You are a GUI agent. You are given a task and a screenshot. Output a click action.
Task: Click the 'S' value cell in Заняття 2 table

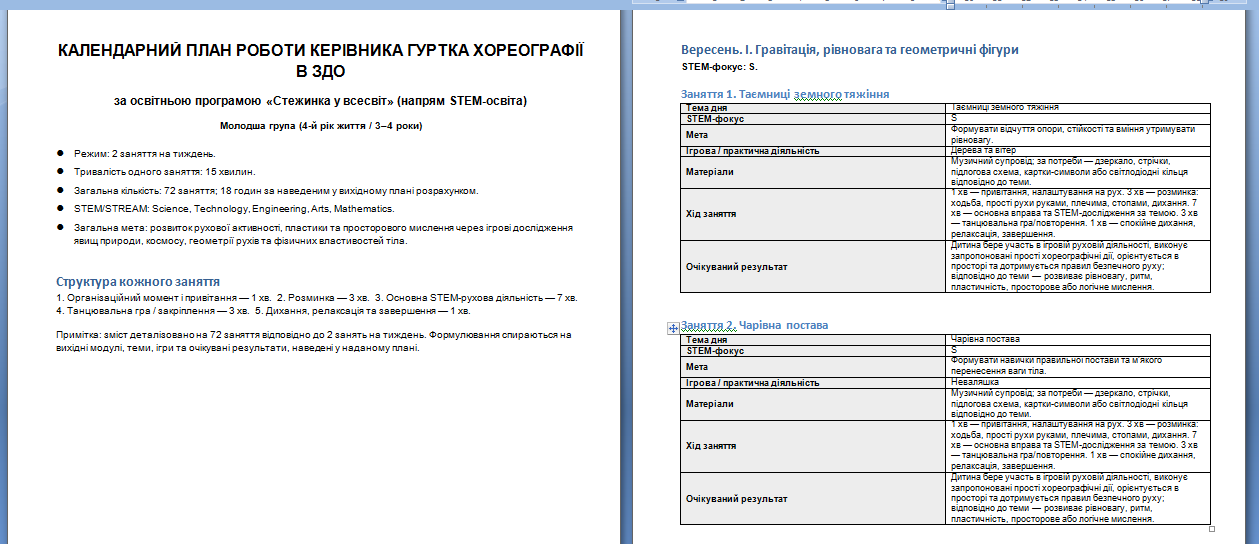tap(1078, 350)
